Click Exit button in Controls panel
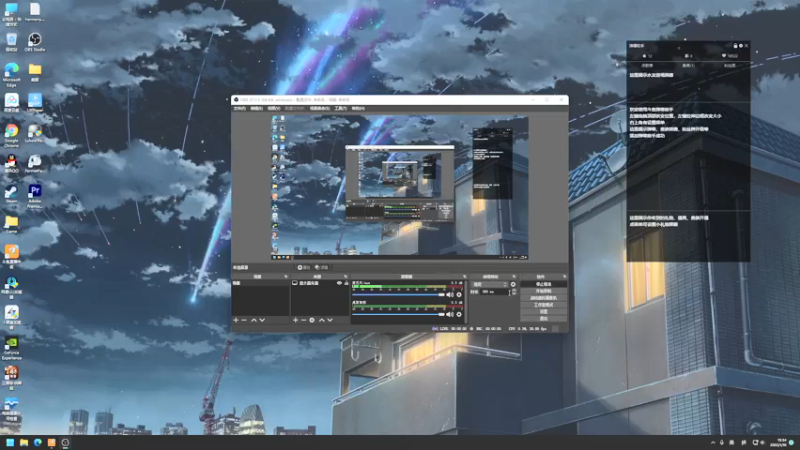 point(543,318)
